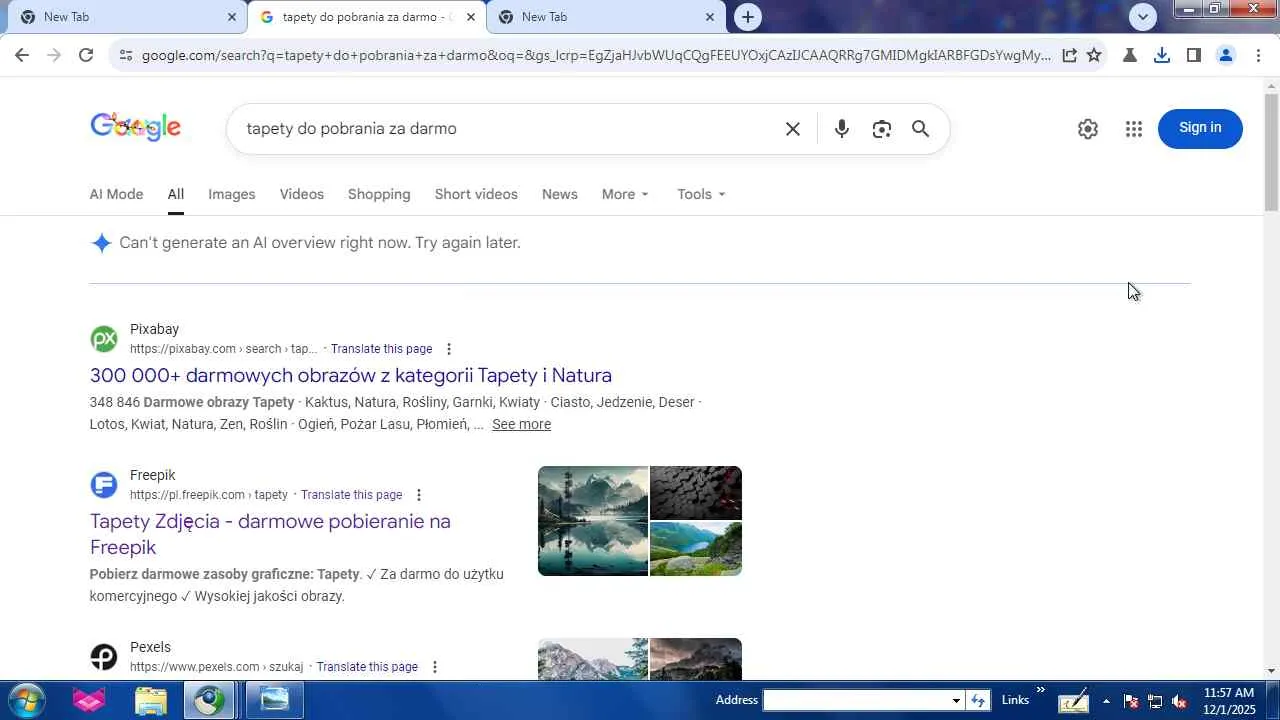The image size is (1280, 720).
Task: Show Videos results
Action: [302, 194]
